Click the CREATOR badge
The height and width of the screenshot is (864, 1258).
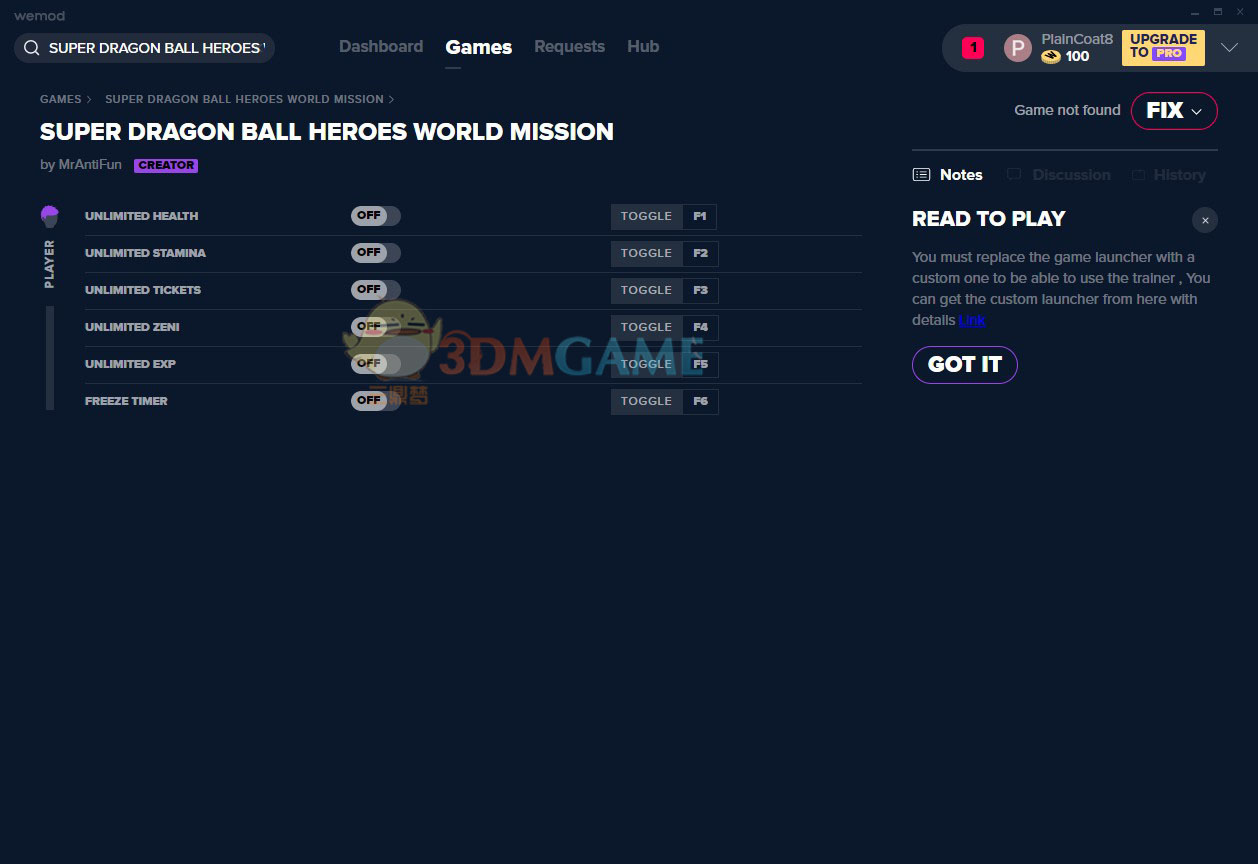pyautogui.click(x=166, y=166)
